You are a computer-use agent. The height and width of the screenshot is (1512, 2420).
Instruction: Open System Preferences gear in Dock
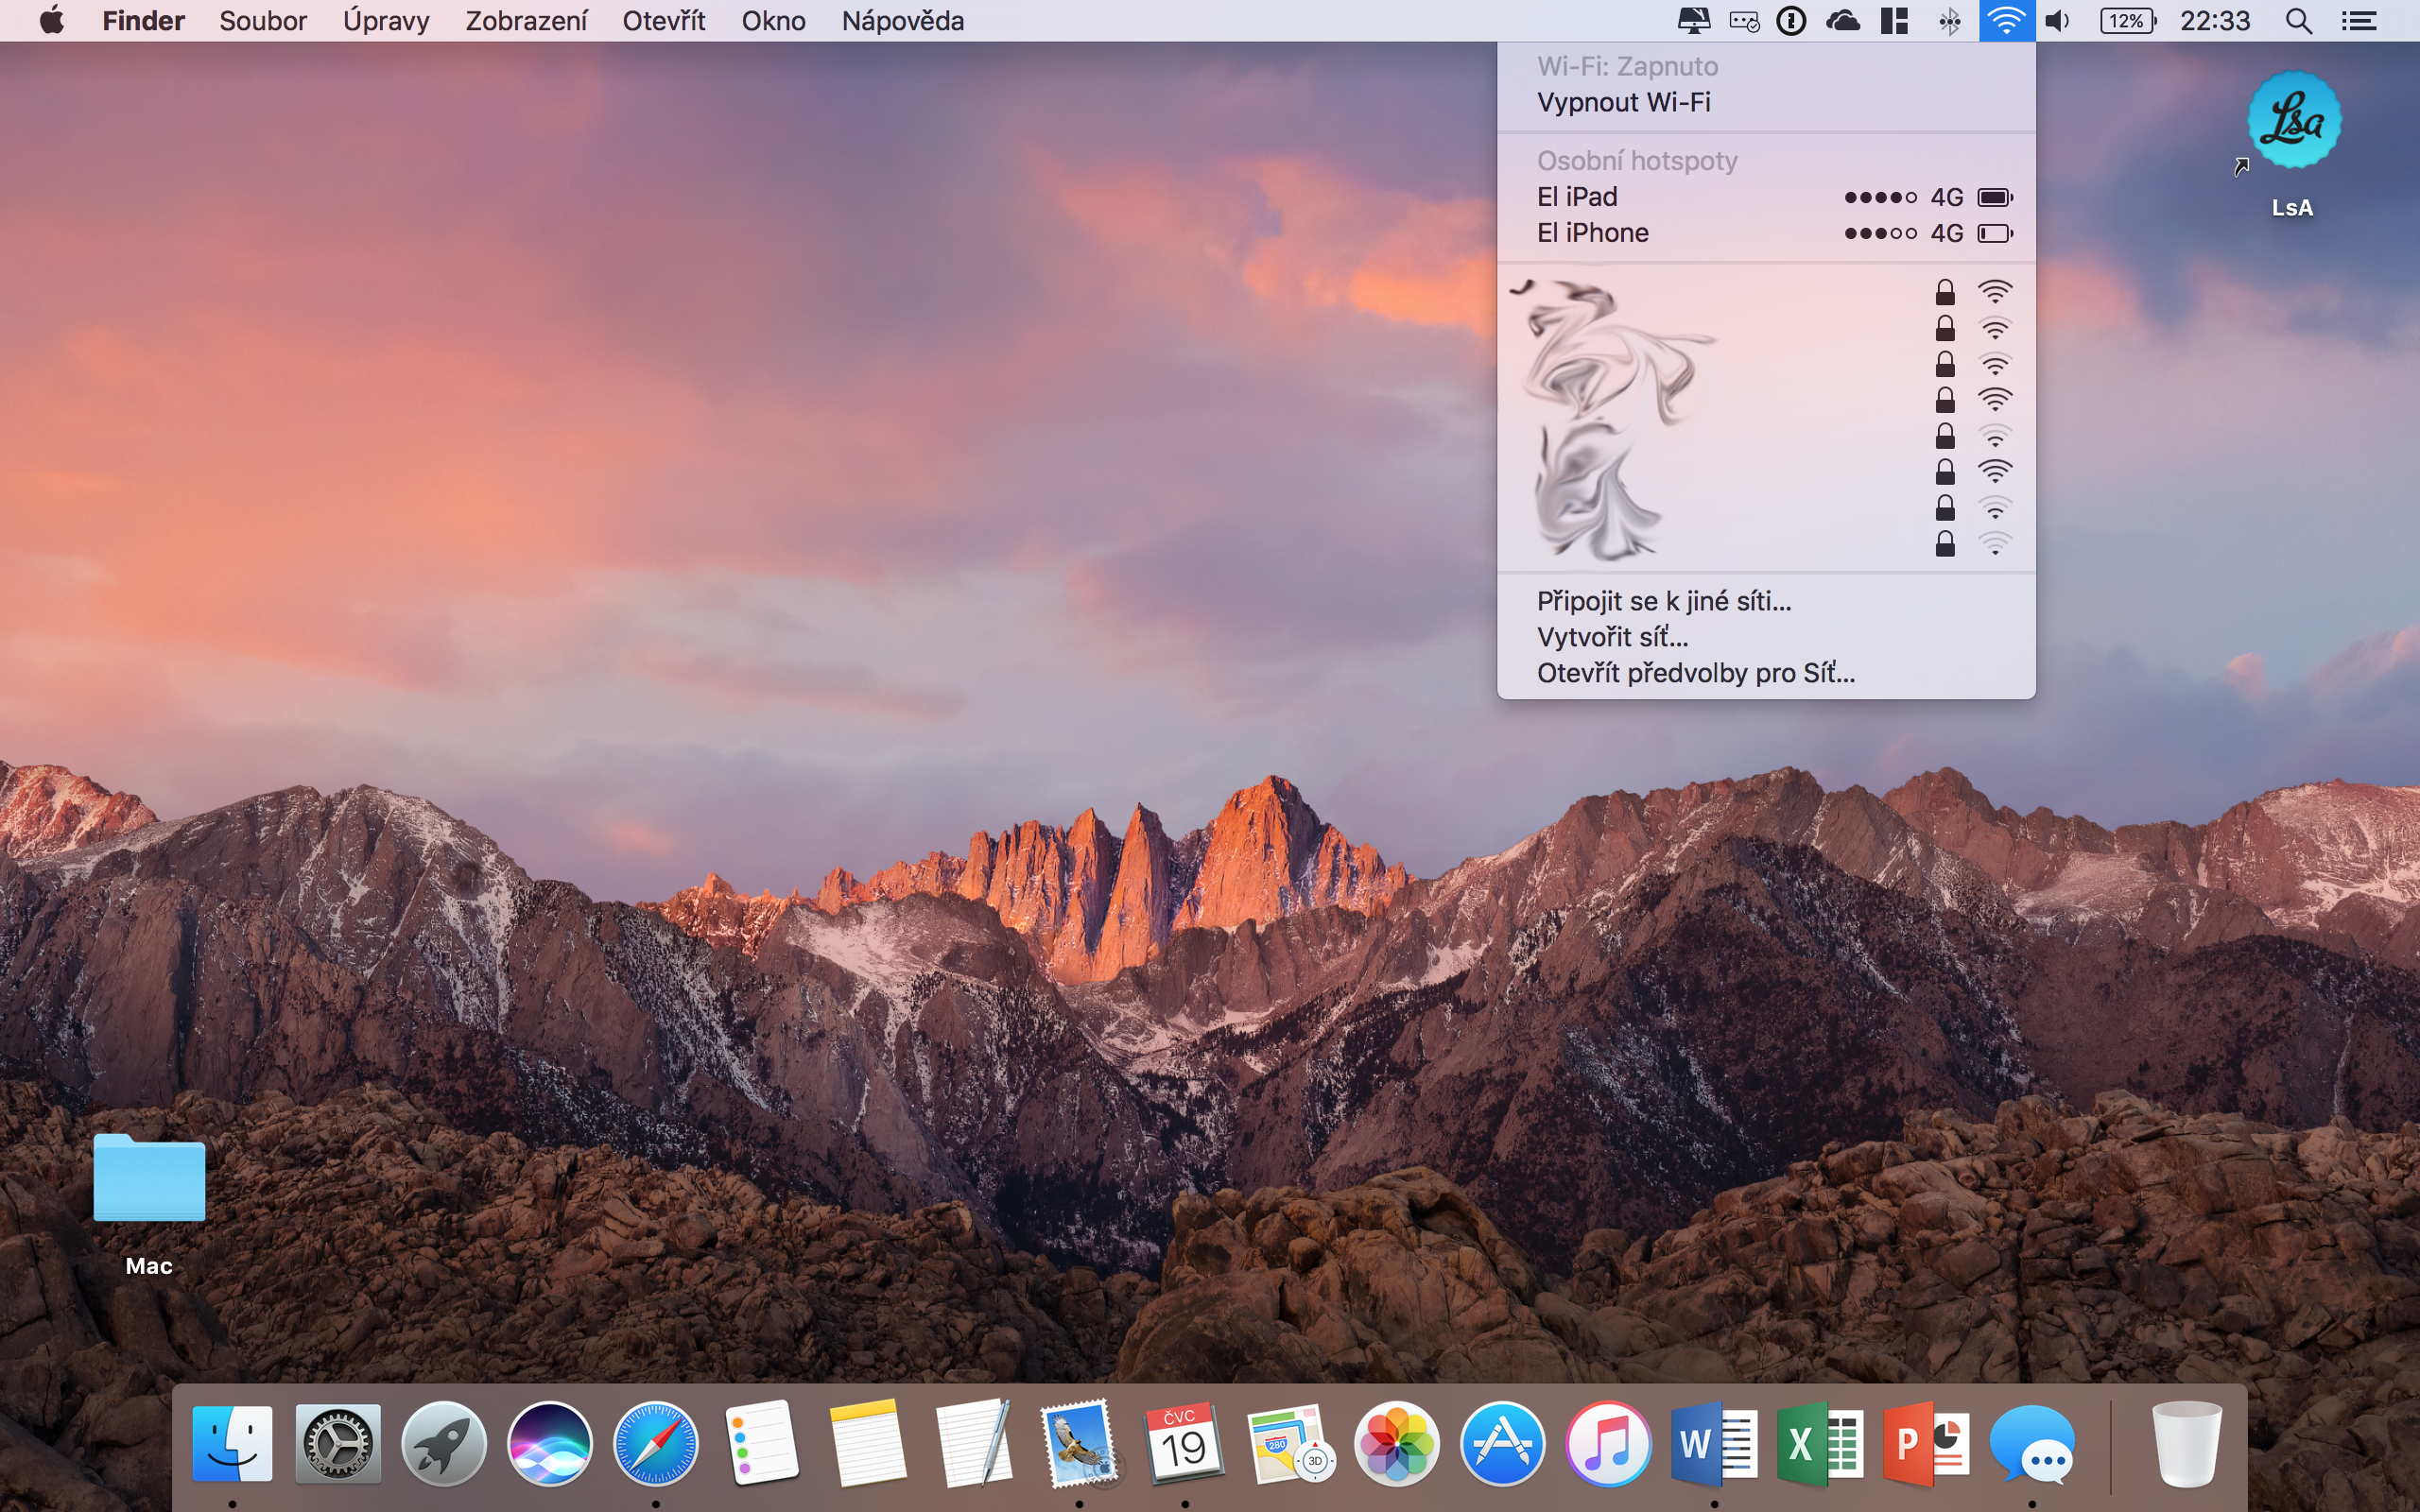point(338,1443)
